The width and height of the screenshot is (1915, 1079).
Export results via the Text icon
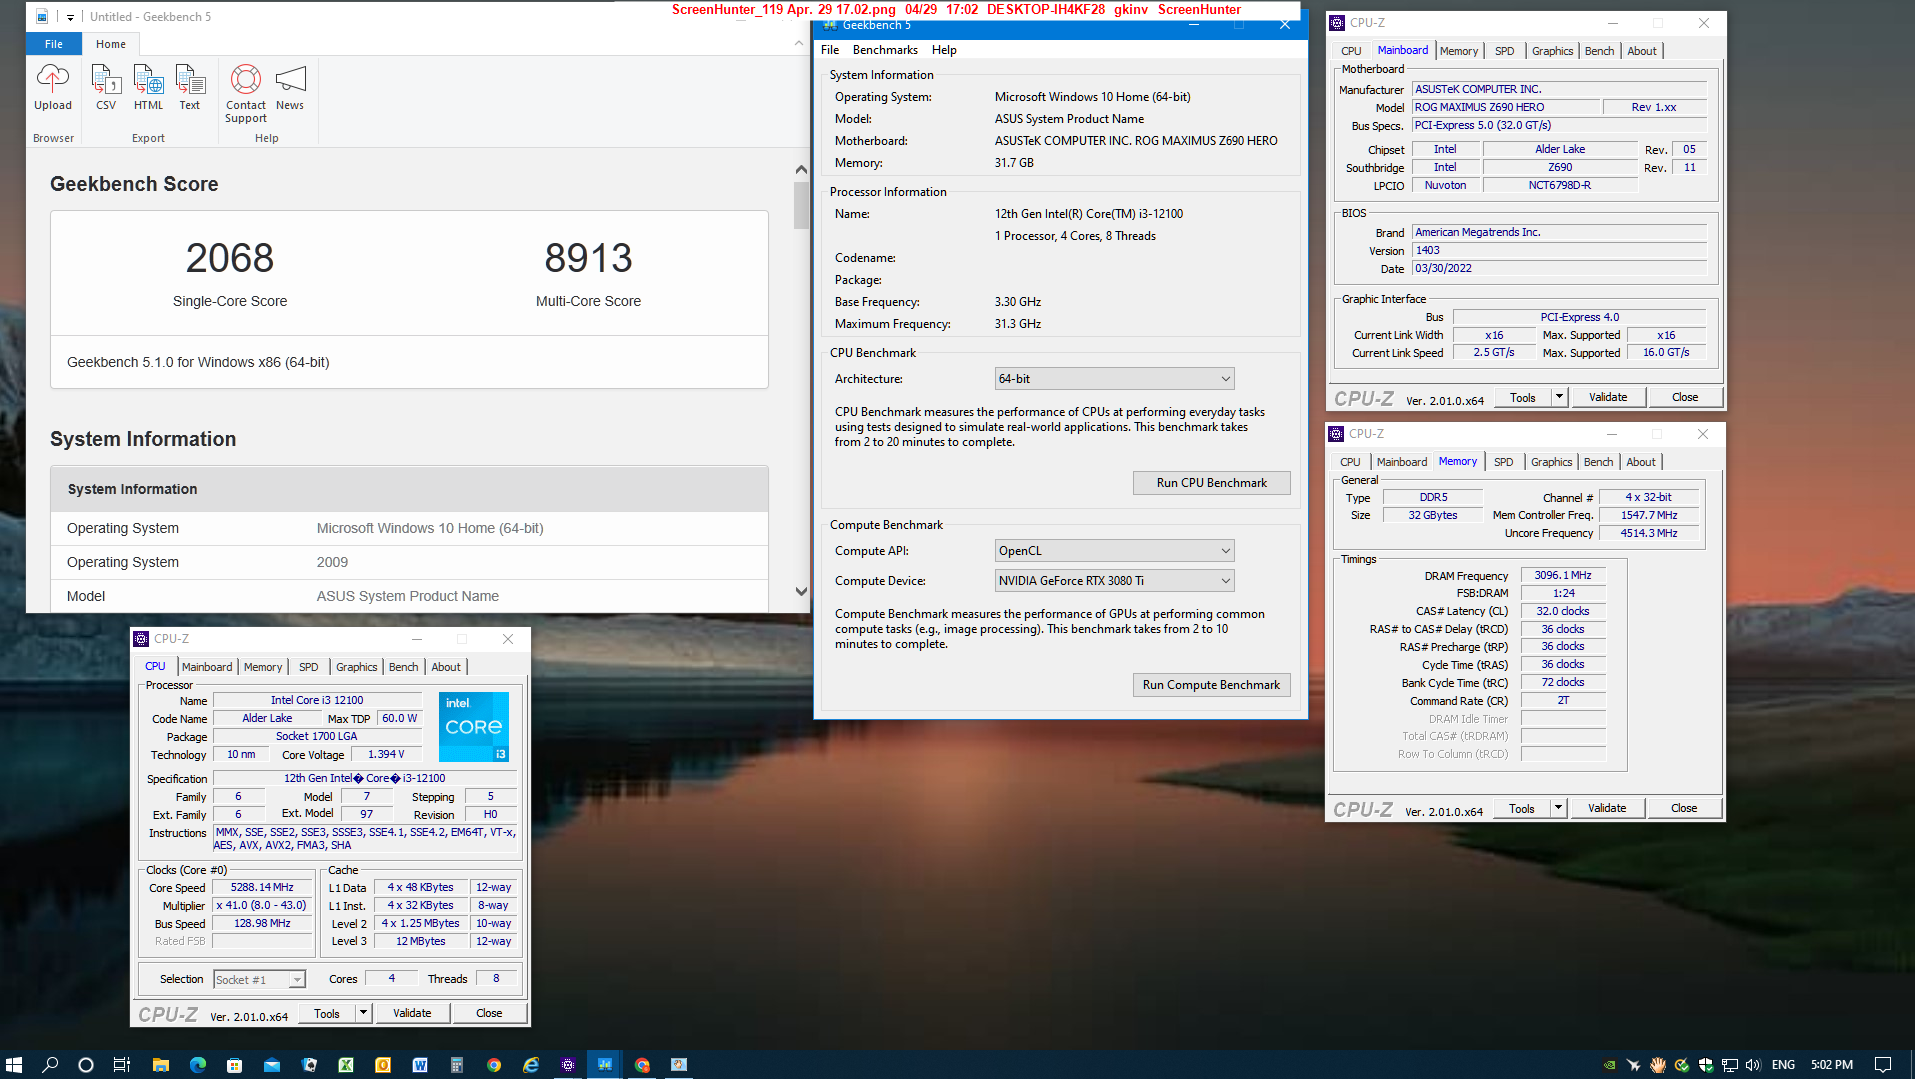click(x=190, y=79)
